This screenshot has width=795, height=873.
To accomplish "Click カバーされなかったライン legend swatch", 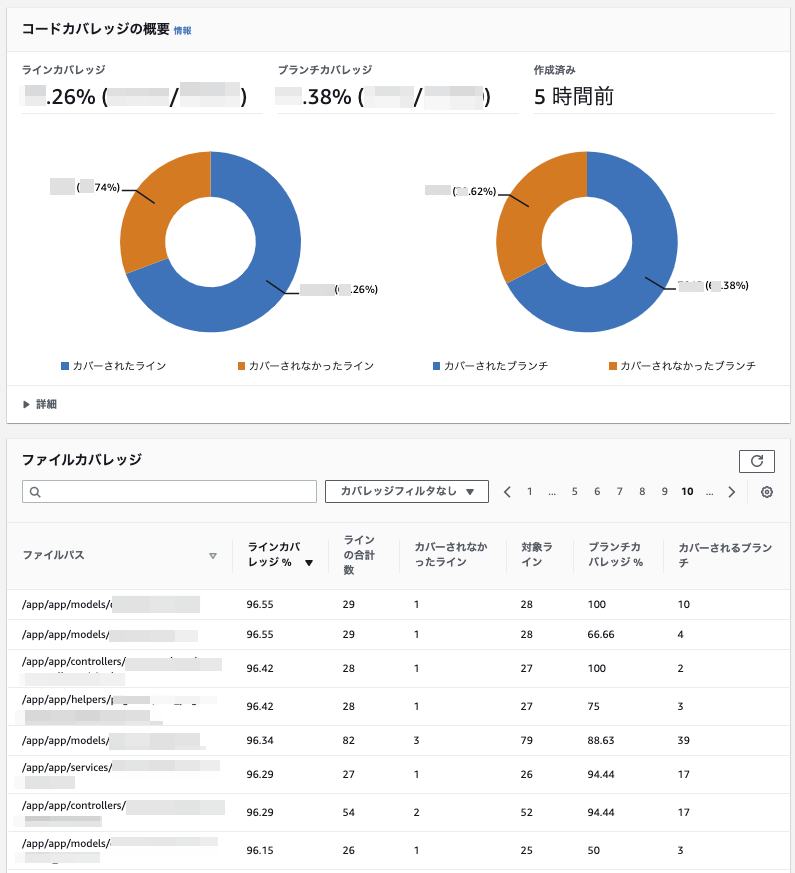I will (241, 366).
